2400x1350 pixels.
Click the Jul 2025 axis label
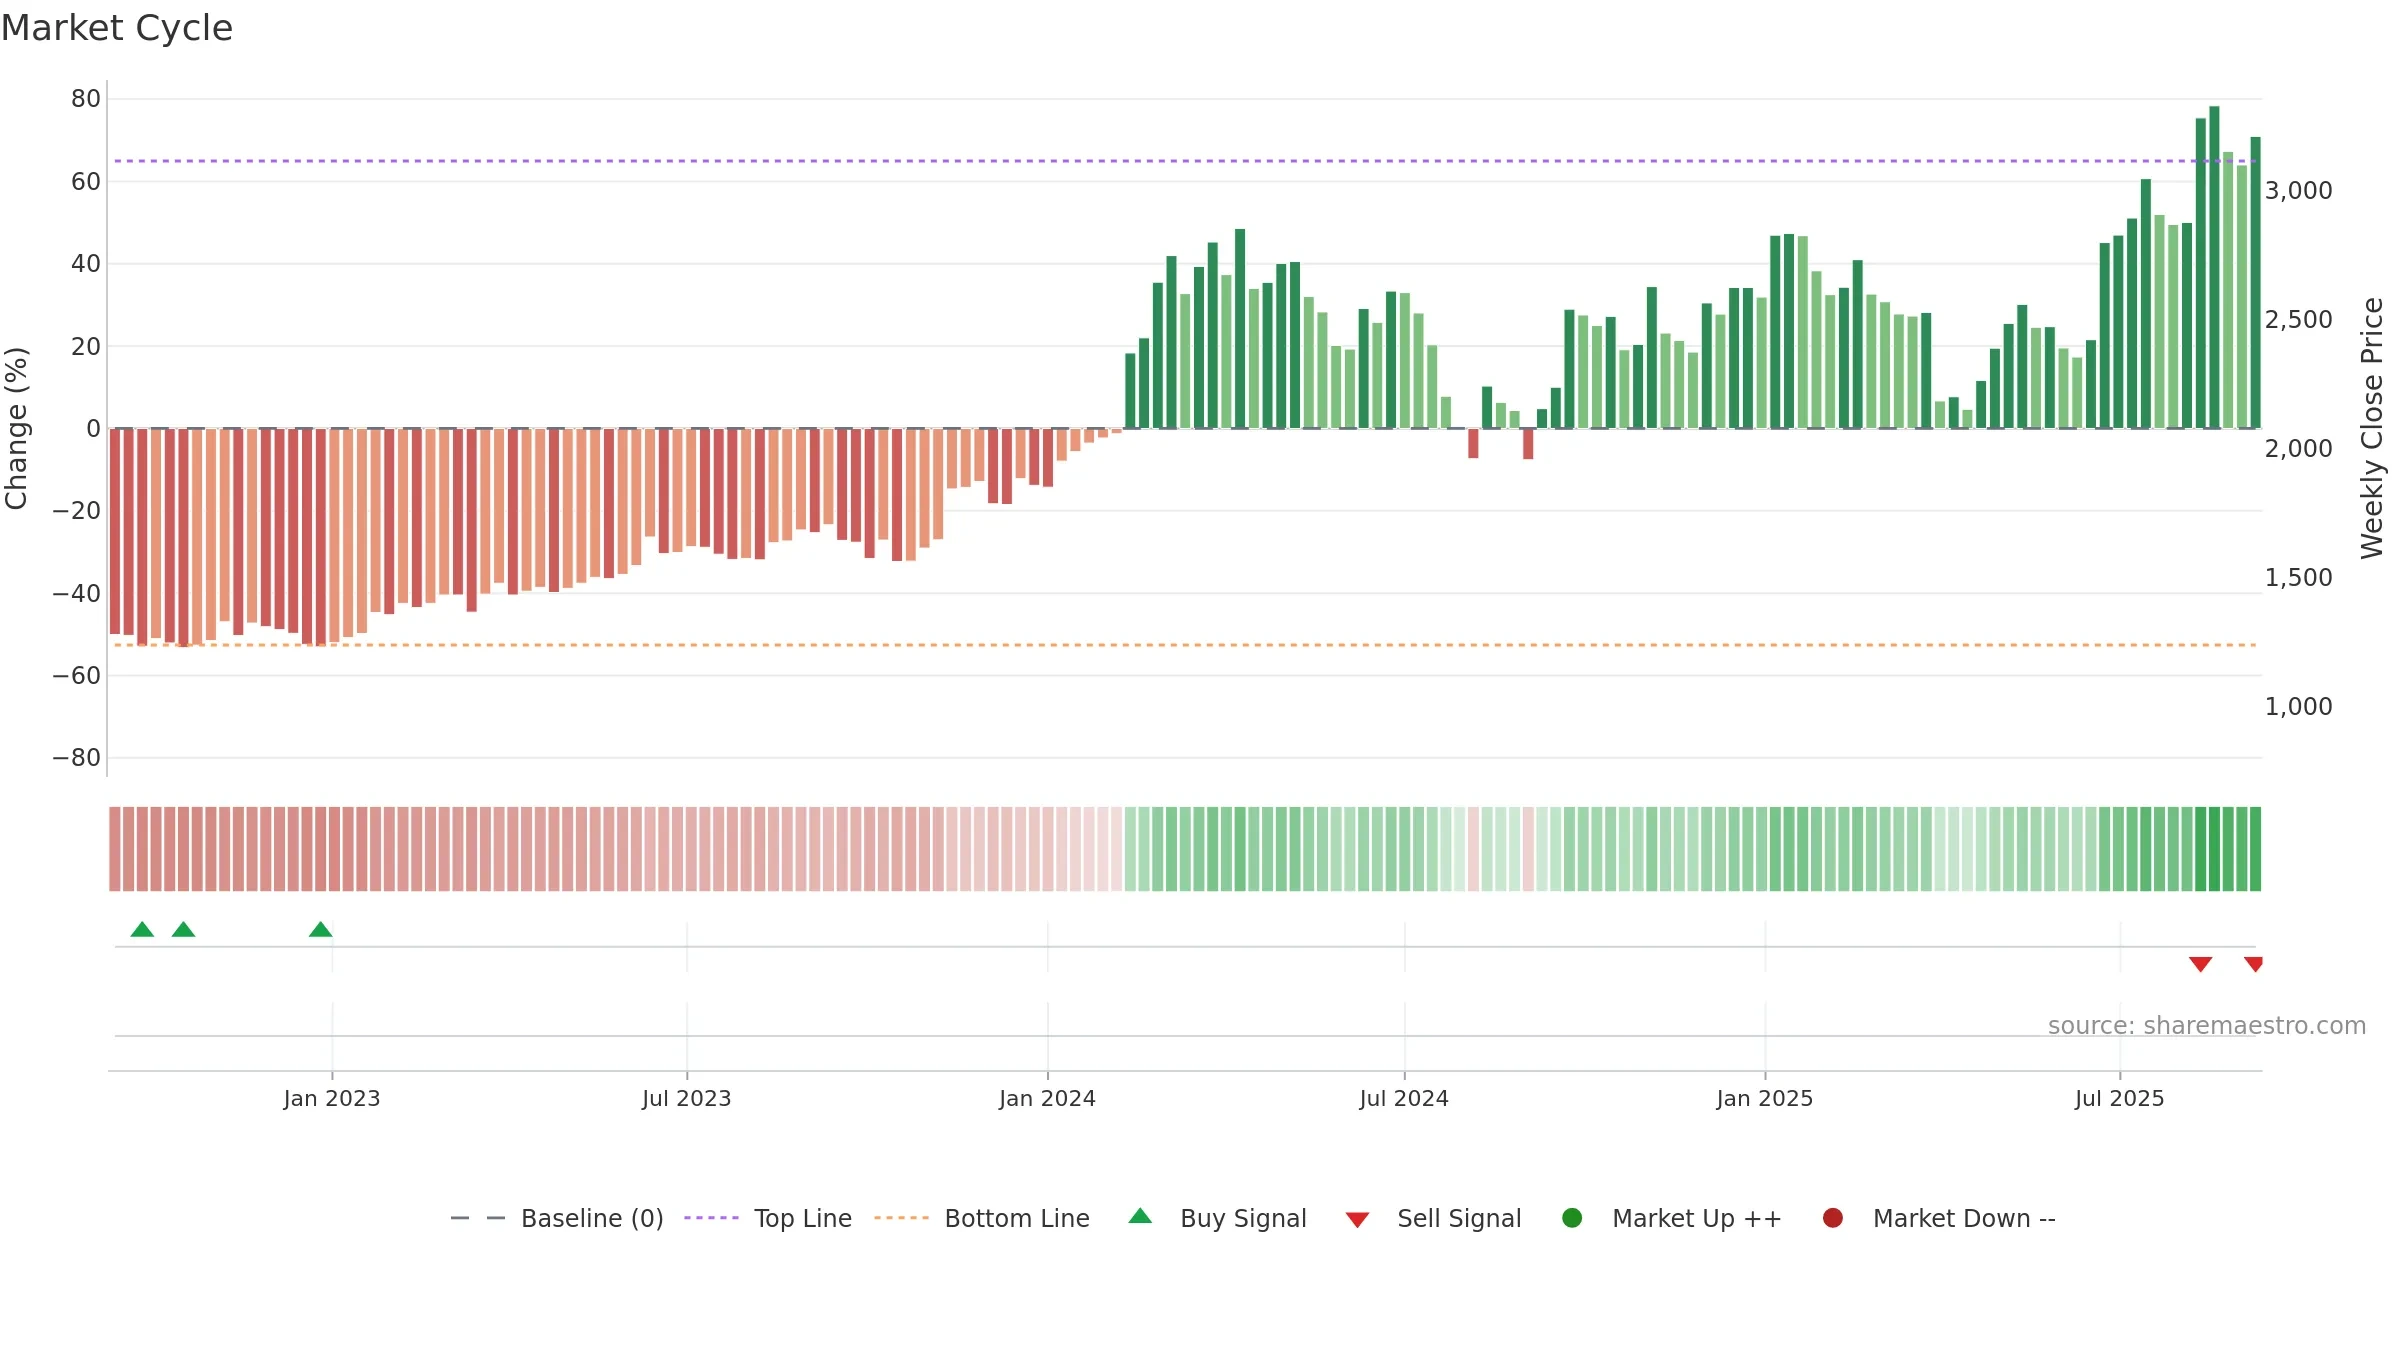click(2120, 1098)
